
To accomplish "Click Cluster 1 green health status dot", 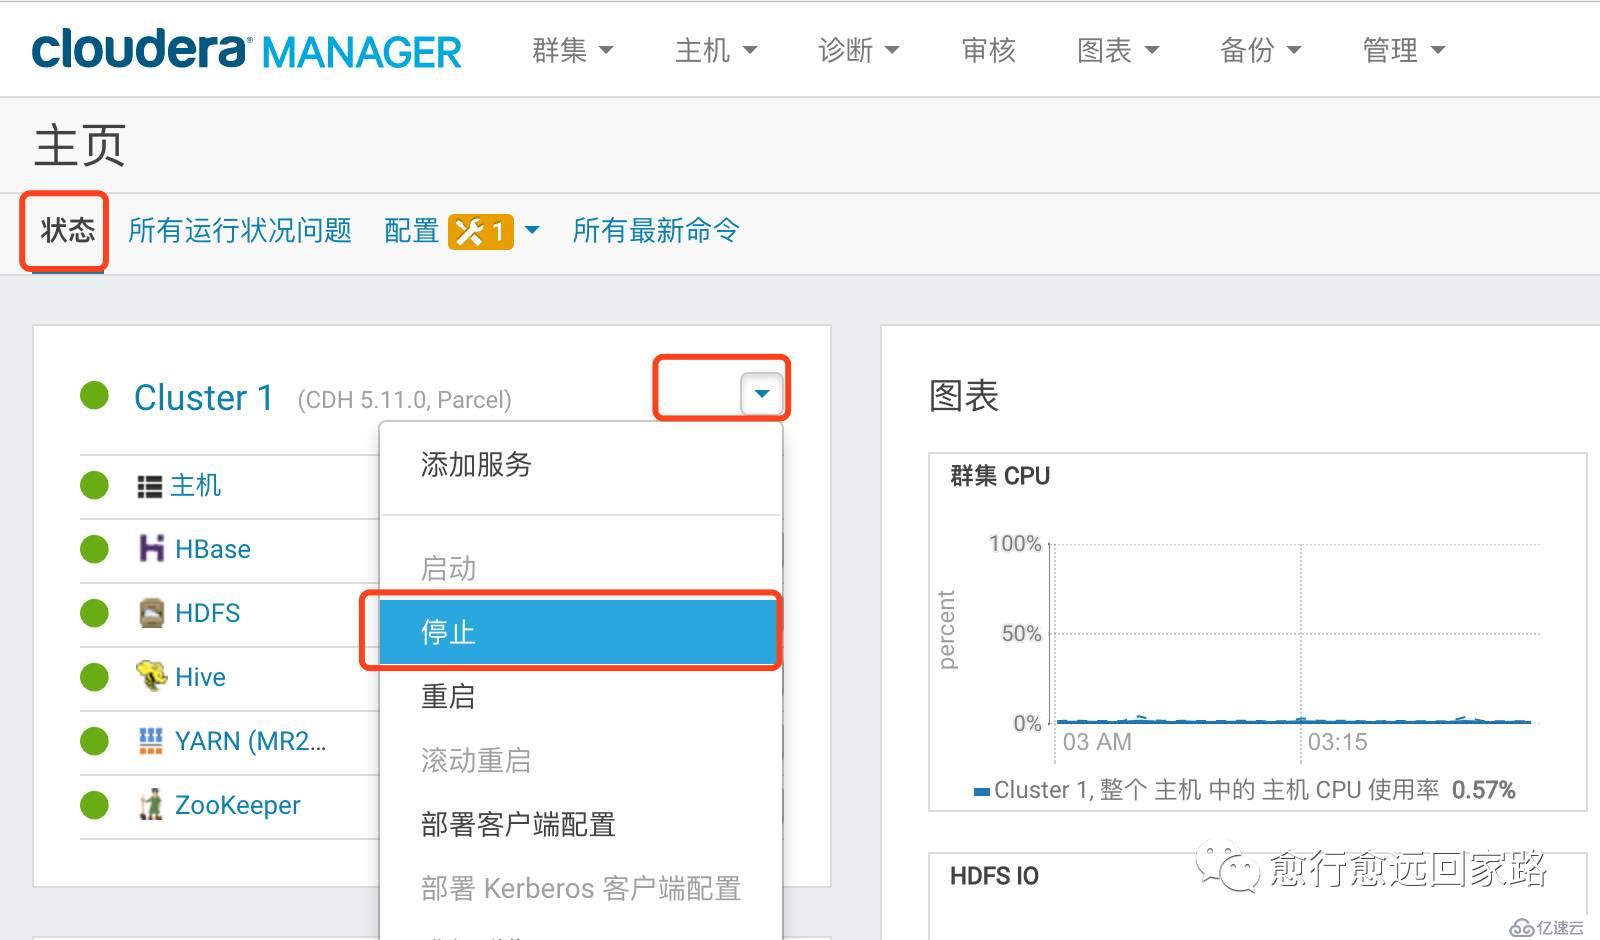I will (x=94, y=396).
